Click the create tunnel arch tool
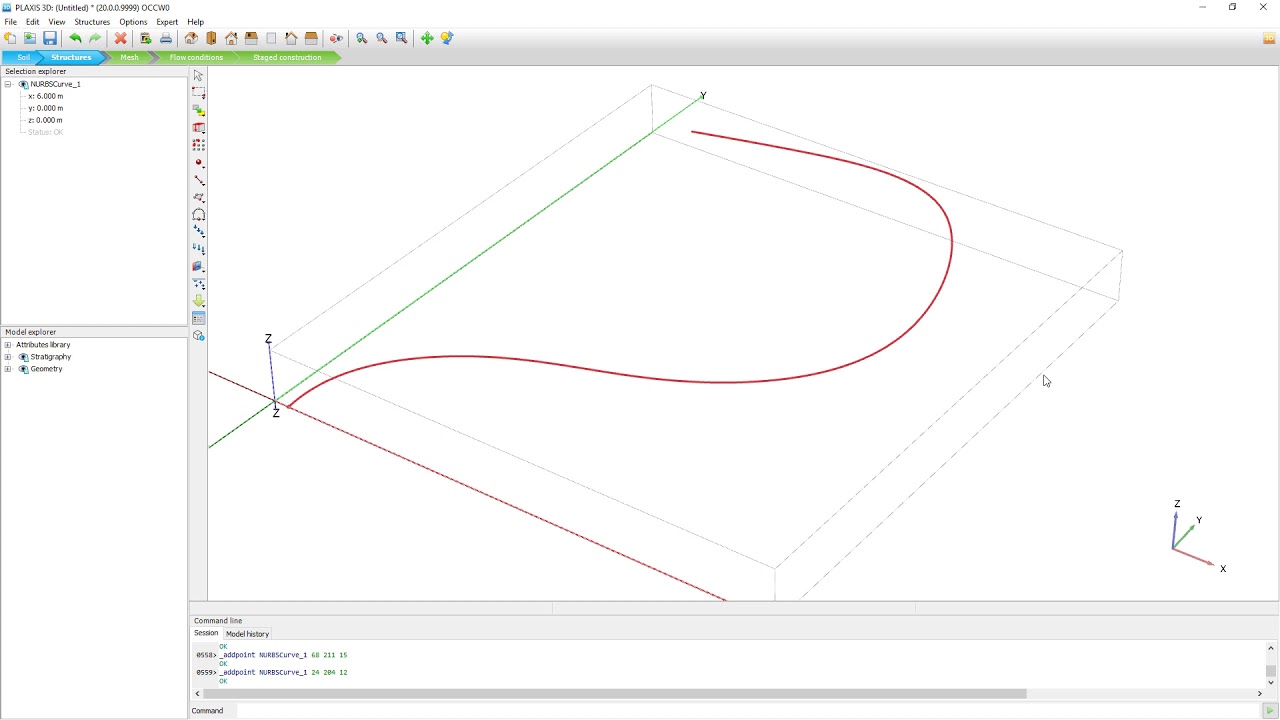1280x720 pixels. click(198, 214)
